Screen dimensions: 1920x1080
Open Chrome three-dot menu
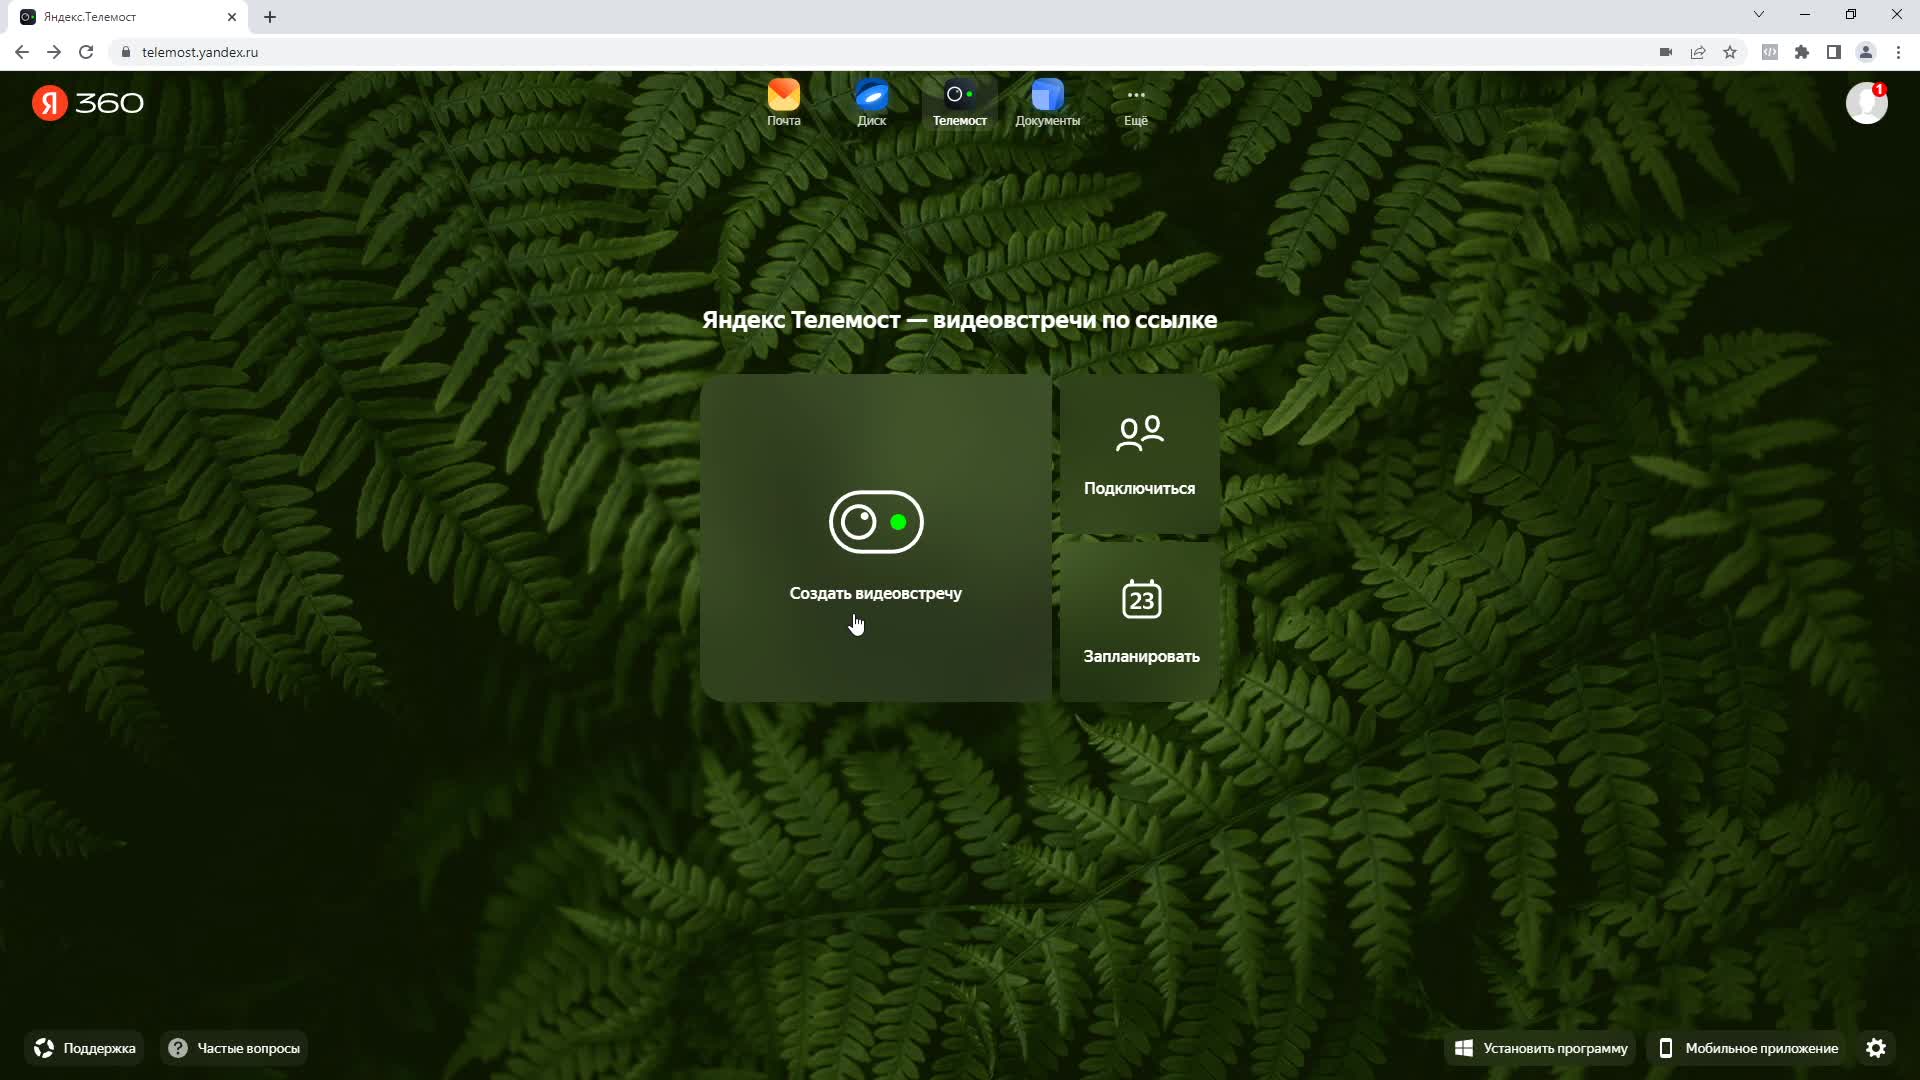[x=1898, y=52]
